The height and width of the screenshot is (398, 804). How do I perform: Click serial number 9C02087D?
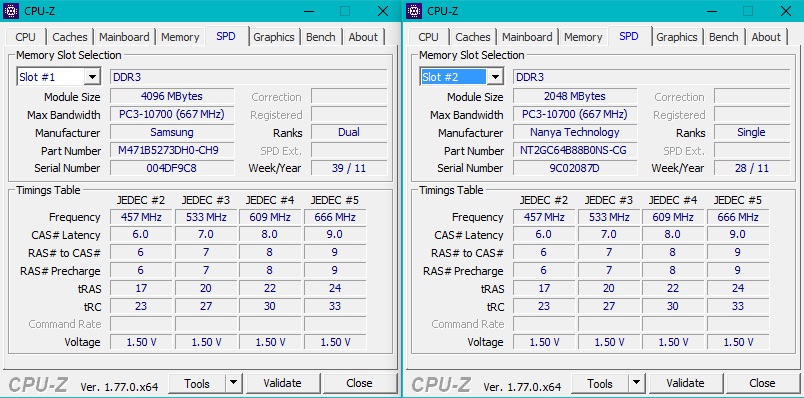(575, 168)
